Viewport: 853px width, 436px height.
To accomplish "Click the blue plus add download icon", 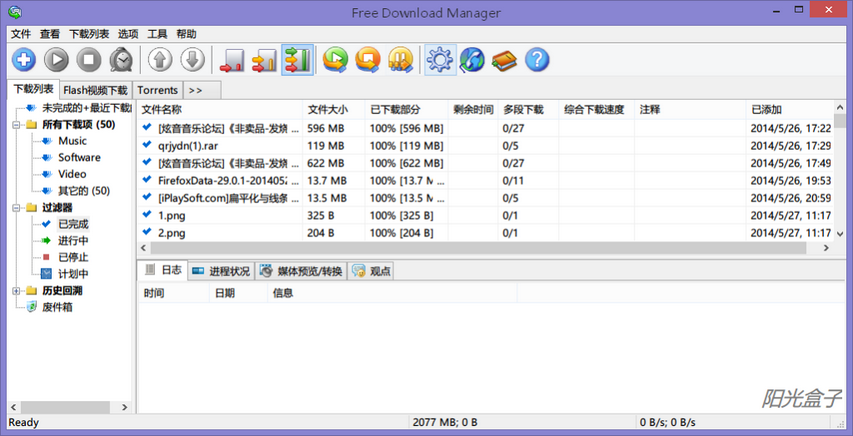I will (23, 60).
